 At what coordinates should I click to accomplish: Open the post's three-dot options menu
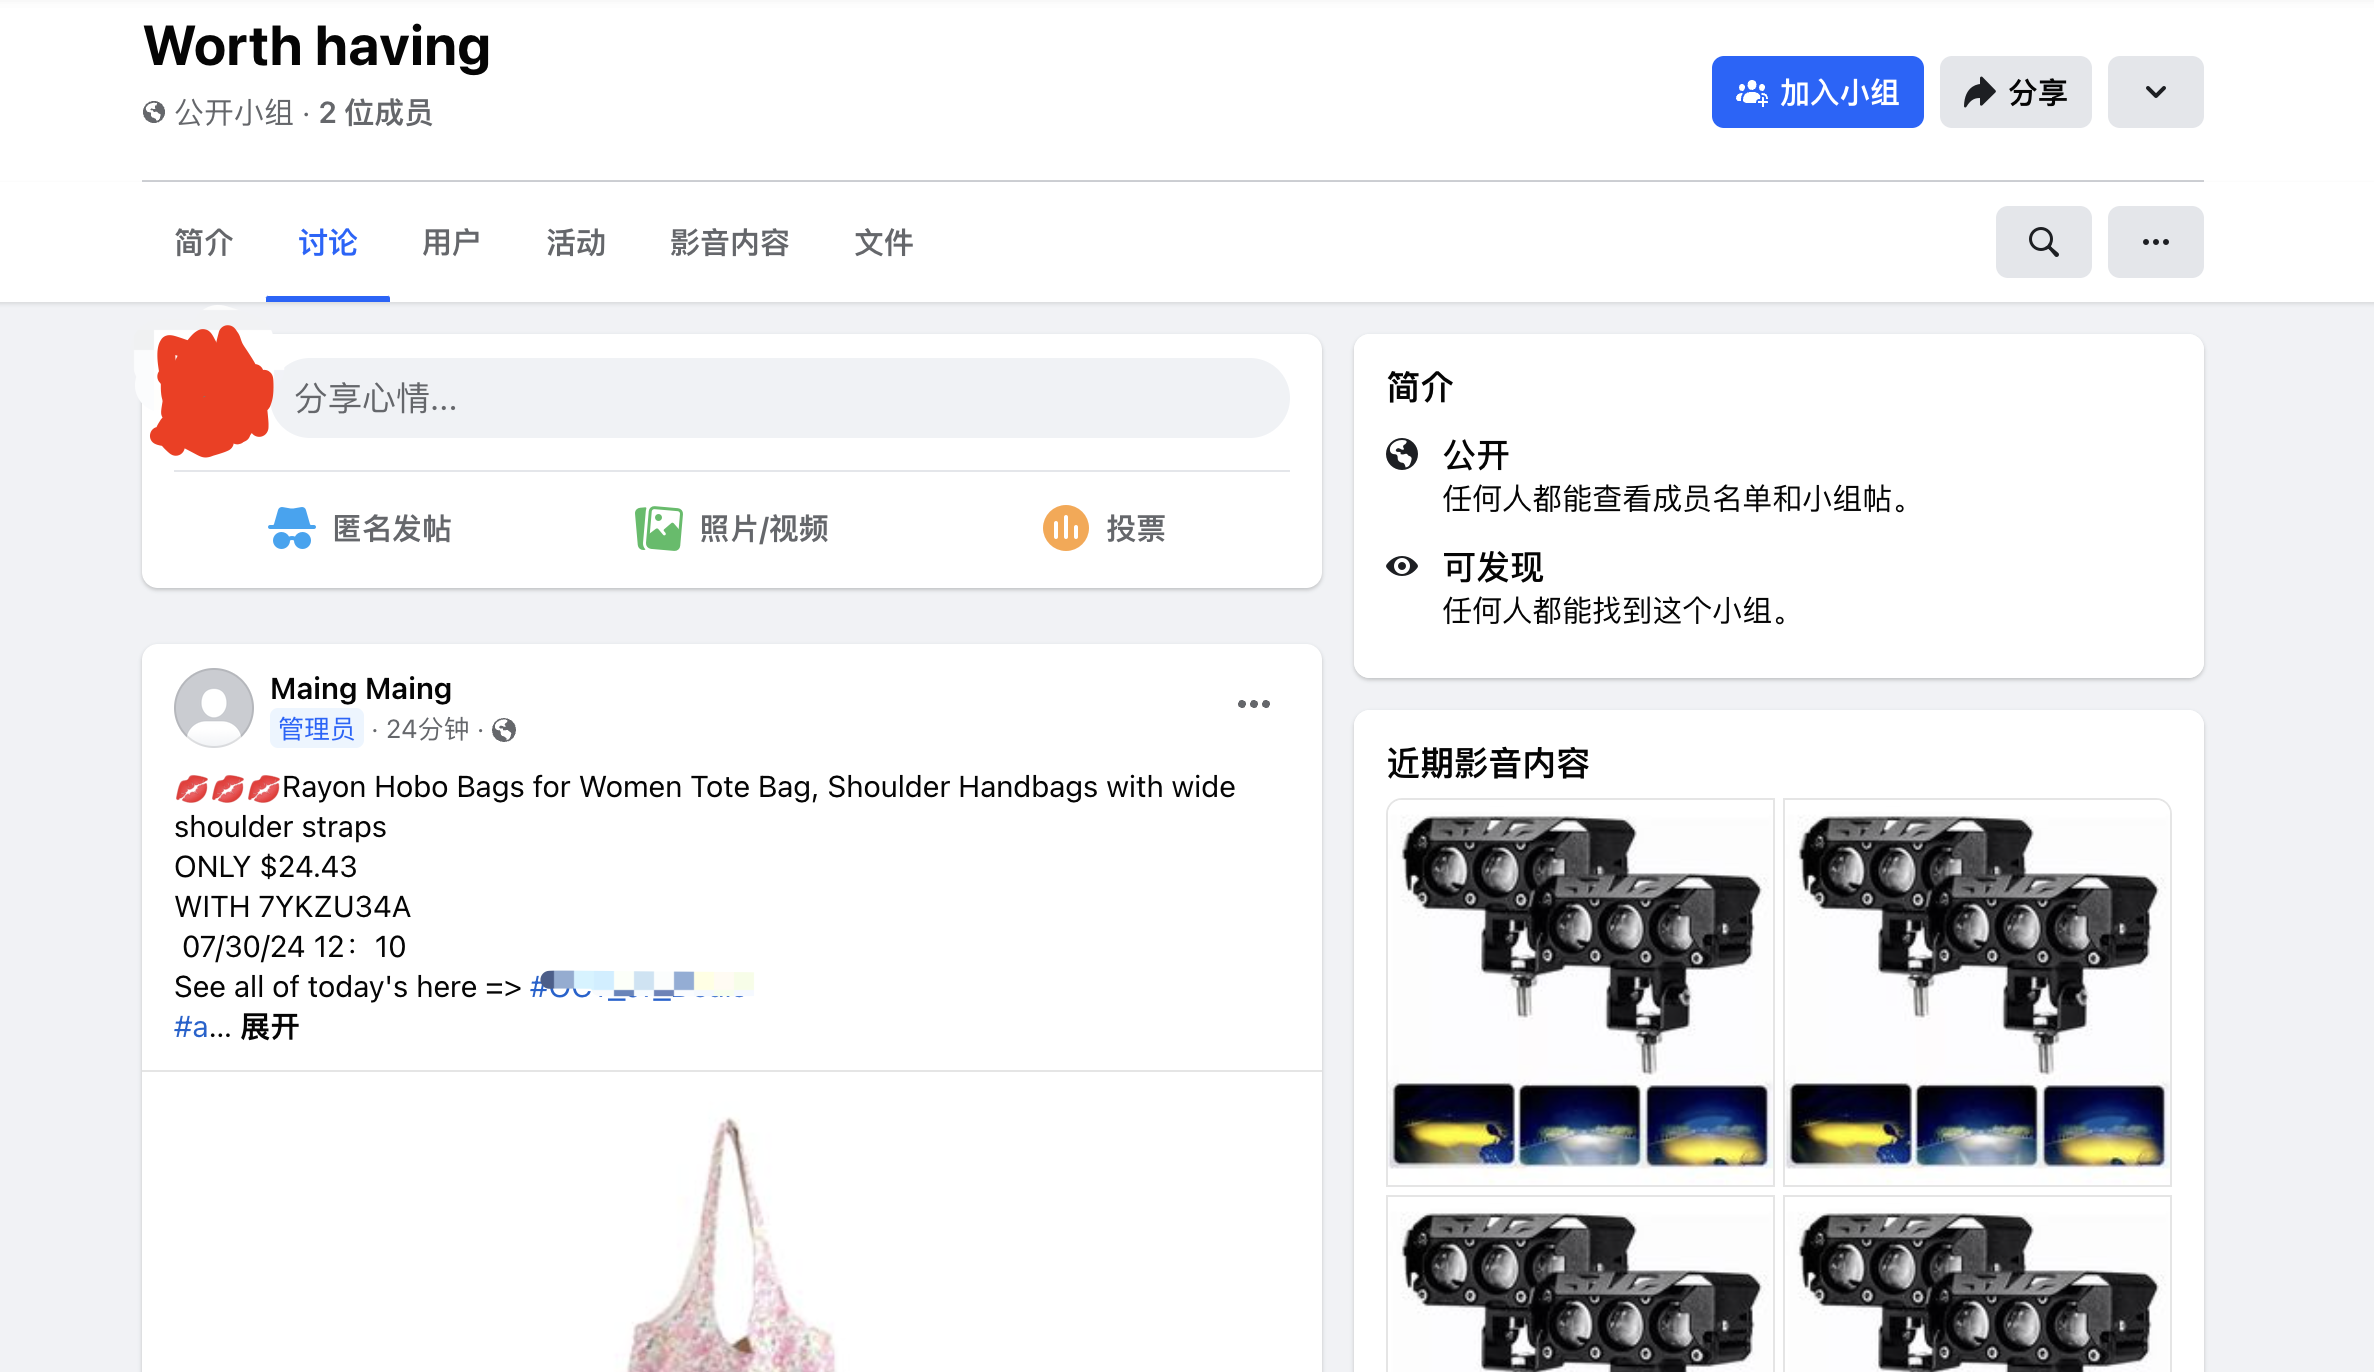click(1253, 703)
